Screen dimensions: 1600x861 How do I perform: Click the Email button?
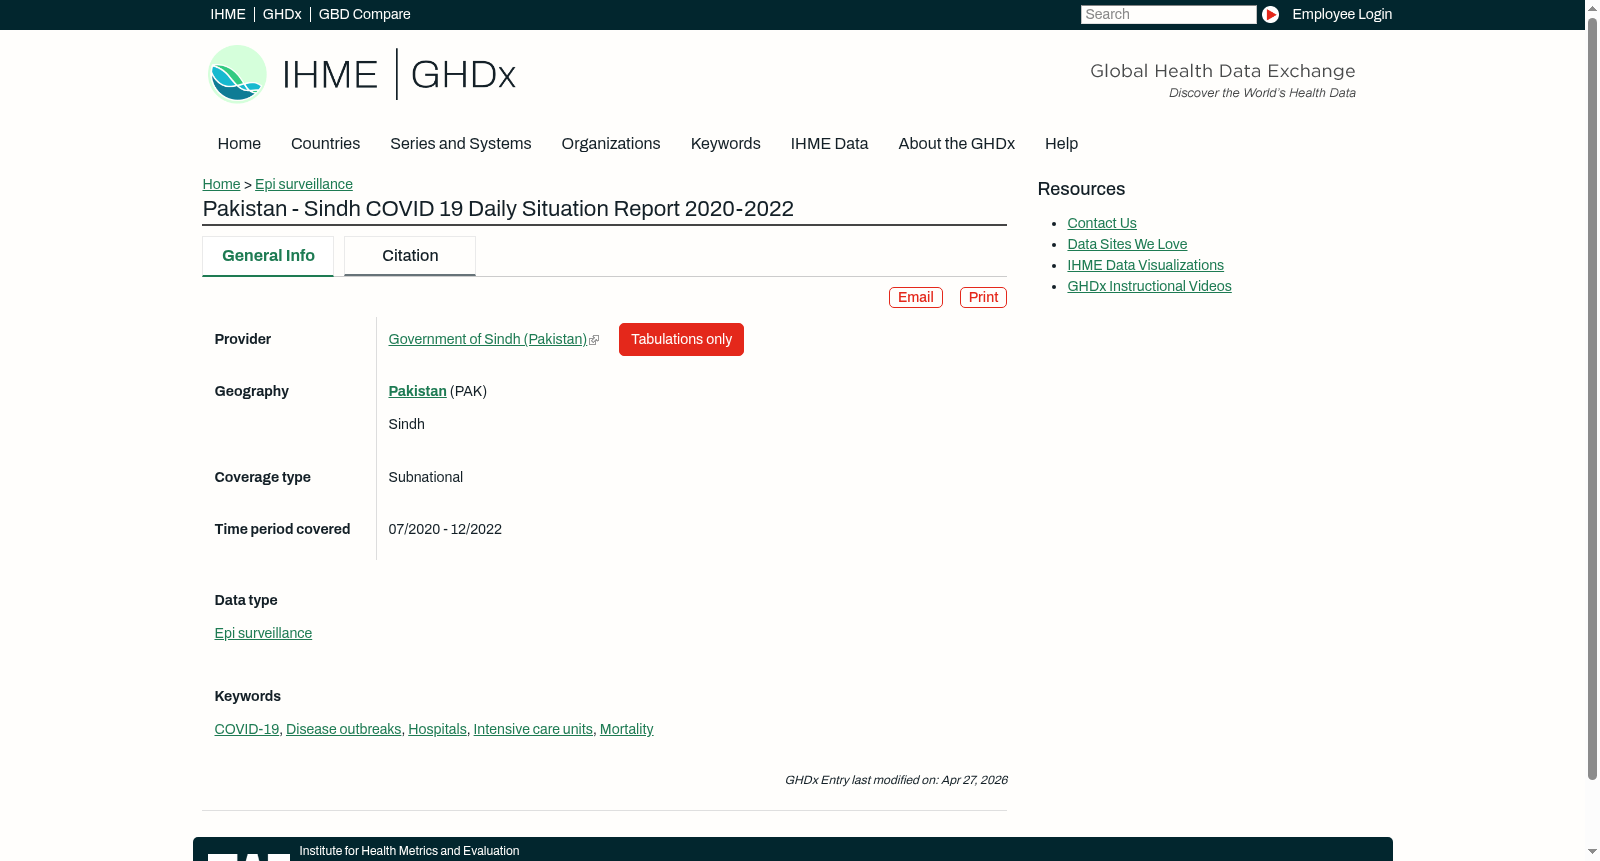pyautogui.click(x=916, y=297)
